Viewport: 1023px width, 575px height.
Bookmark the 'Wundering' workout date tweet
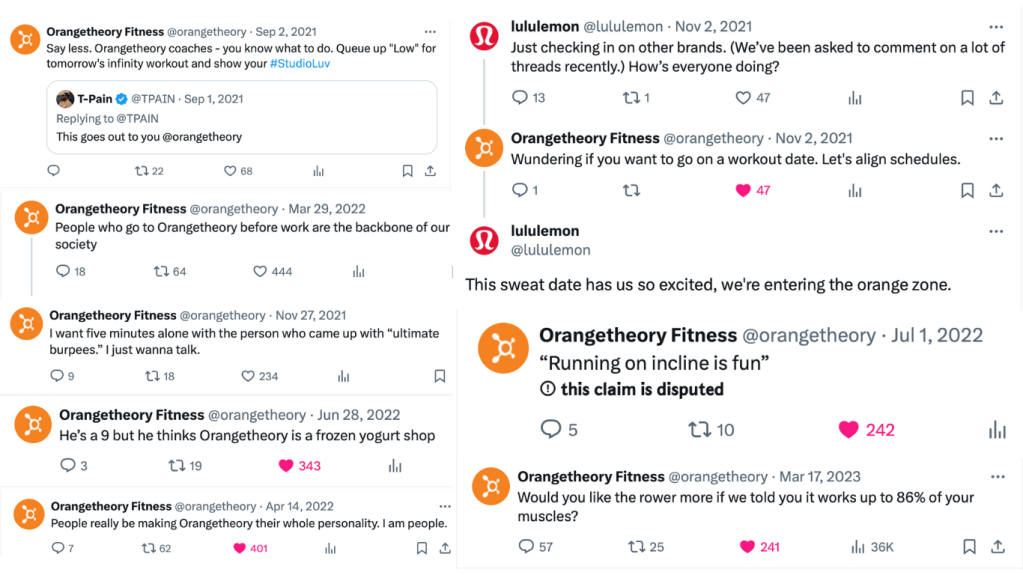(x=967, y=190)
